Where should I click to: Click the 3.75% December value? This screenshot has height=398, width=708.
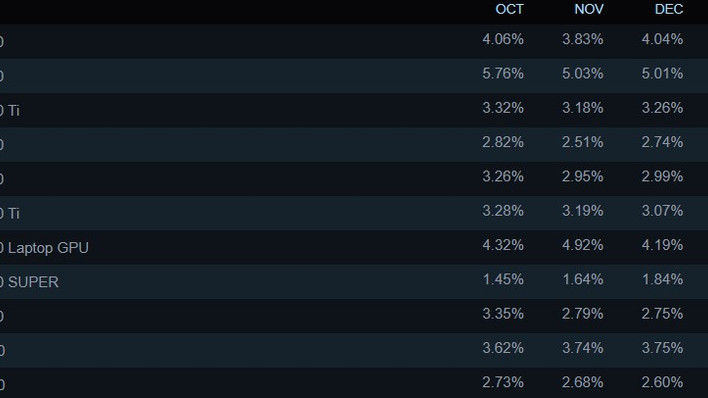click(x=662, y=348)
